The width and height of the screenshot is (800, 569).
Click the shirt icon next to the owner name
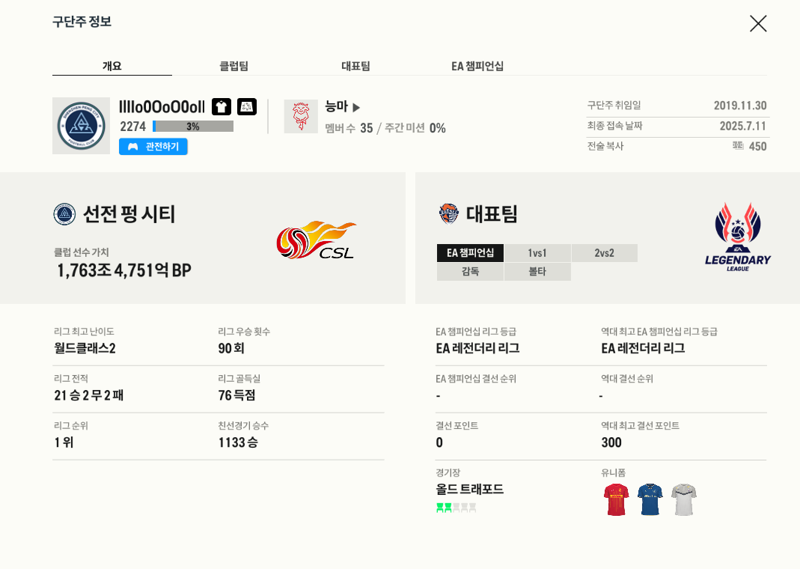click(x=221, y=107)
